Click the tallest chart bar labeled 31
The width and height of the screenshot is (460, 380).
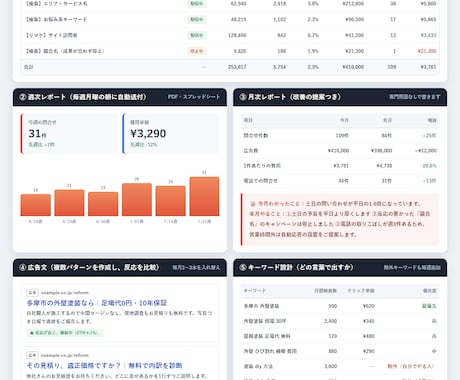click(x=204, y=196)
